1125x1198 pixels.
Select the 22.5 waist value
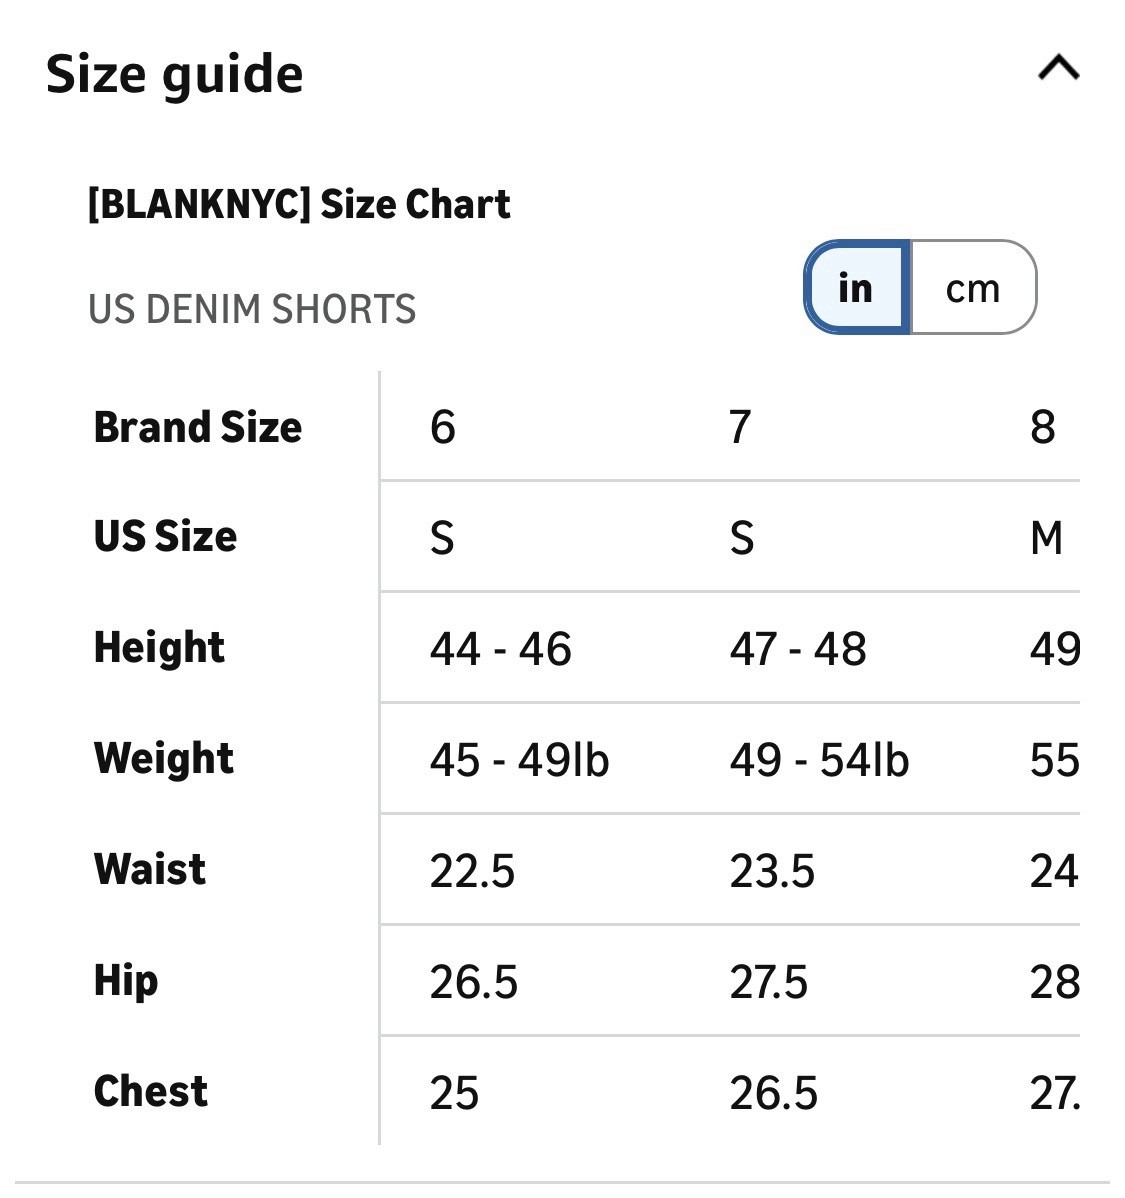point(472,871)
